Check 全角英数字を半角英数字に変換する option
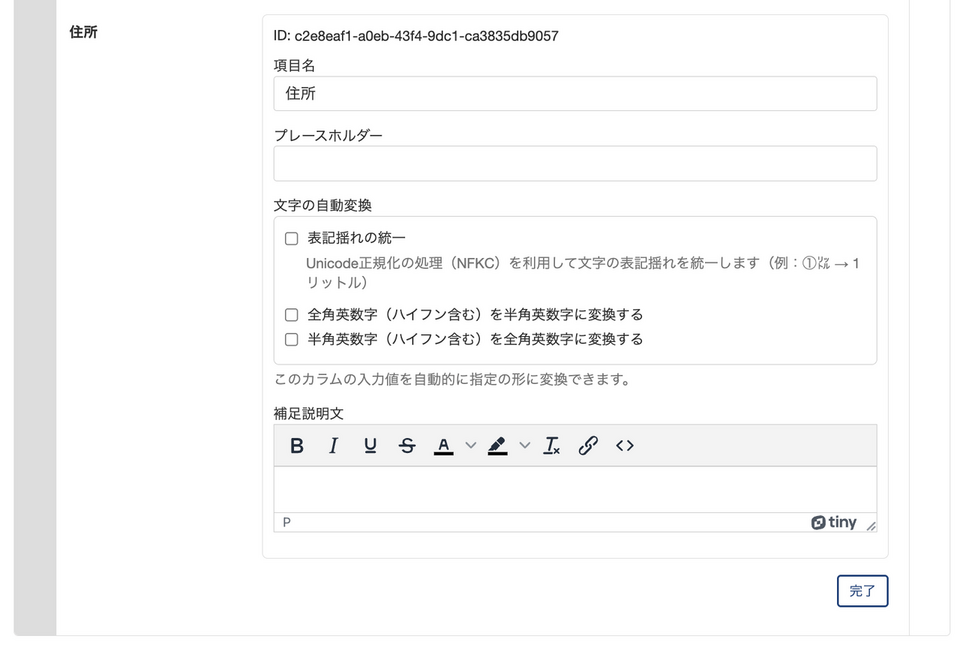This screenshot has height=648, width=960. pyautogui.click(x=292, y=315)
